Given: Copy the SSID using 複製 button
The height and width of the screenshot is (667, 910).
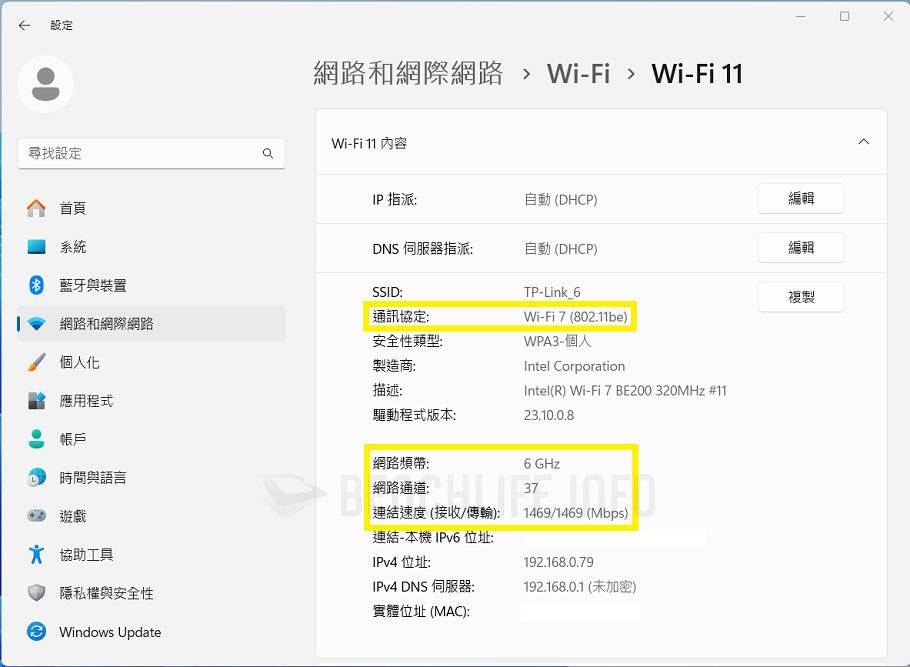Looking at the screenshot, I should (800, 296).
